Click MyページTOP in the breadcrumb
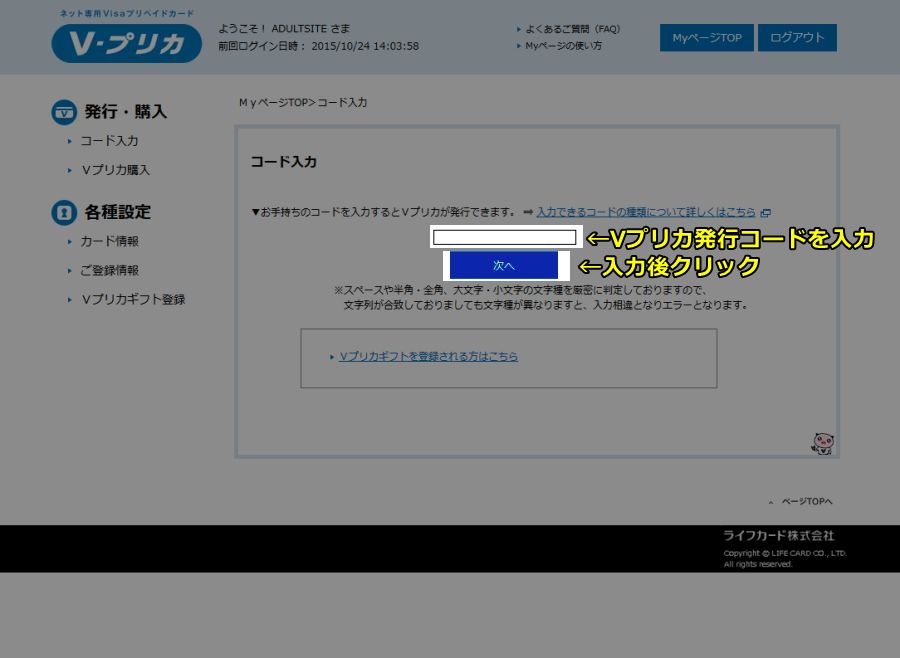Viewport: 900px width, 658px height. 272,103
